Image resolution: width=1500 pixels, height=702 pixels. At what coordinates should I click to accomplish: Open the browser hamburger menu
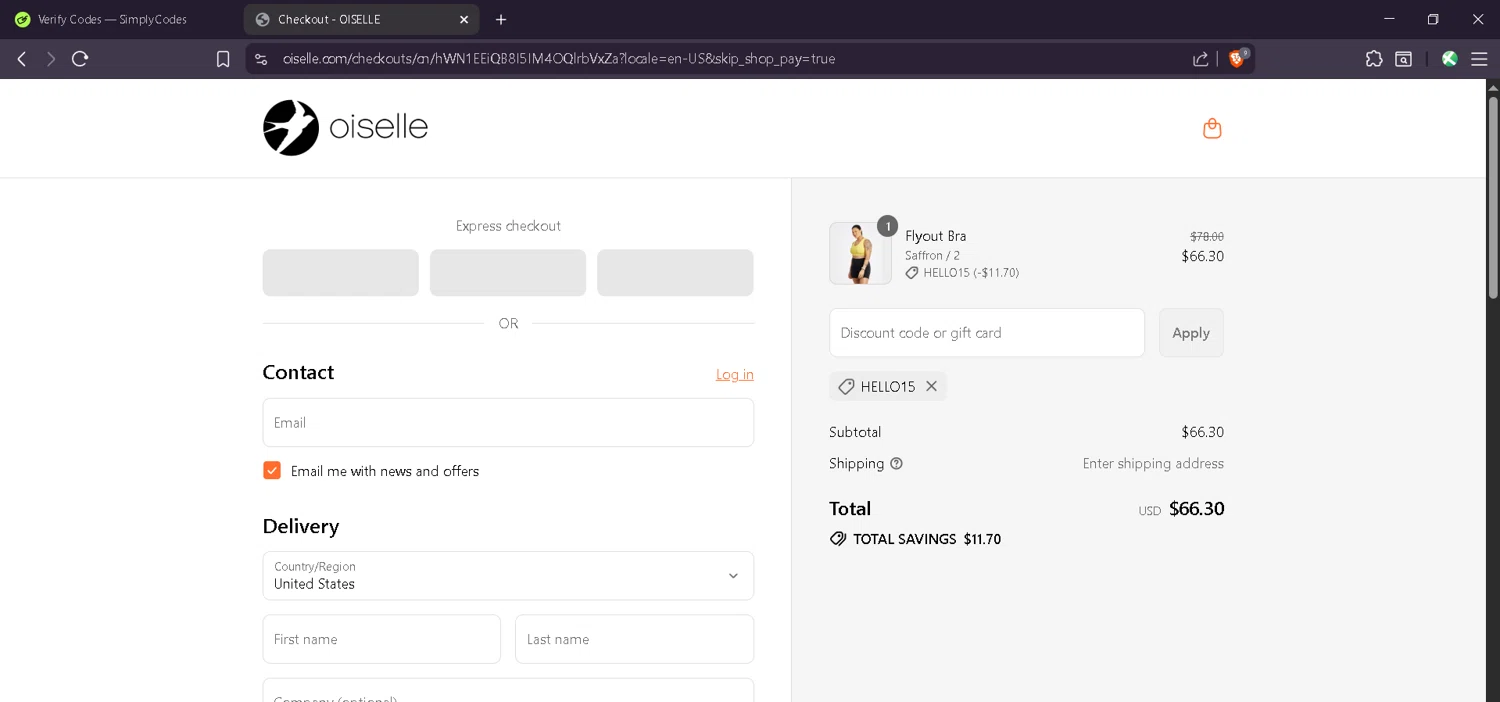[1479, 59]
